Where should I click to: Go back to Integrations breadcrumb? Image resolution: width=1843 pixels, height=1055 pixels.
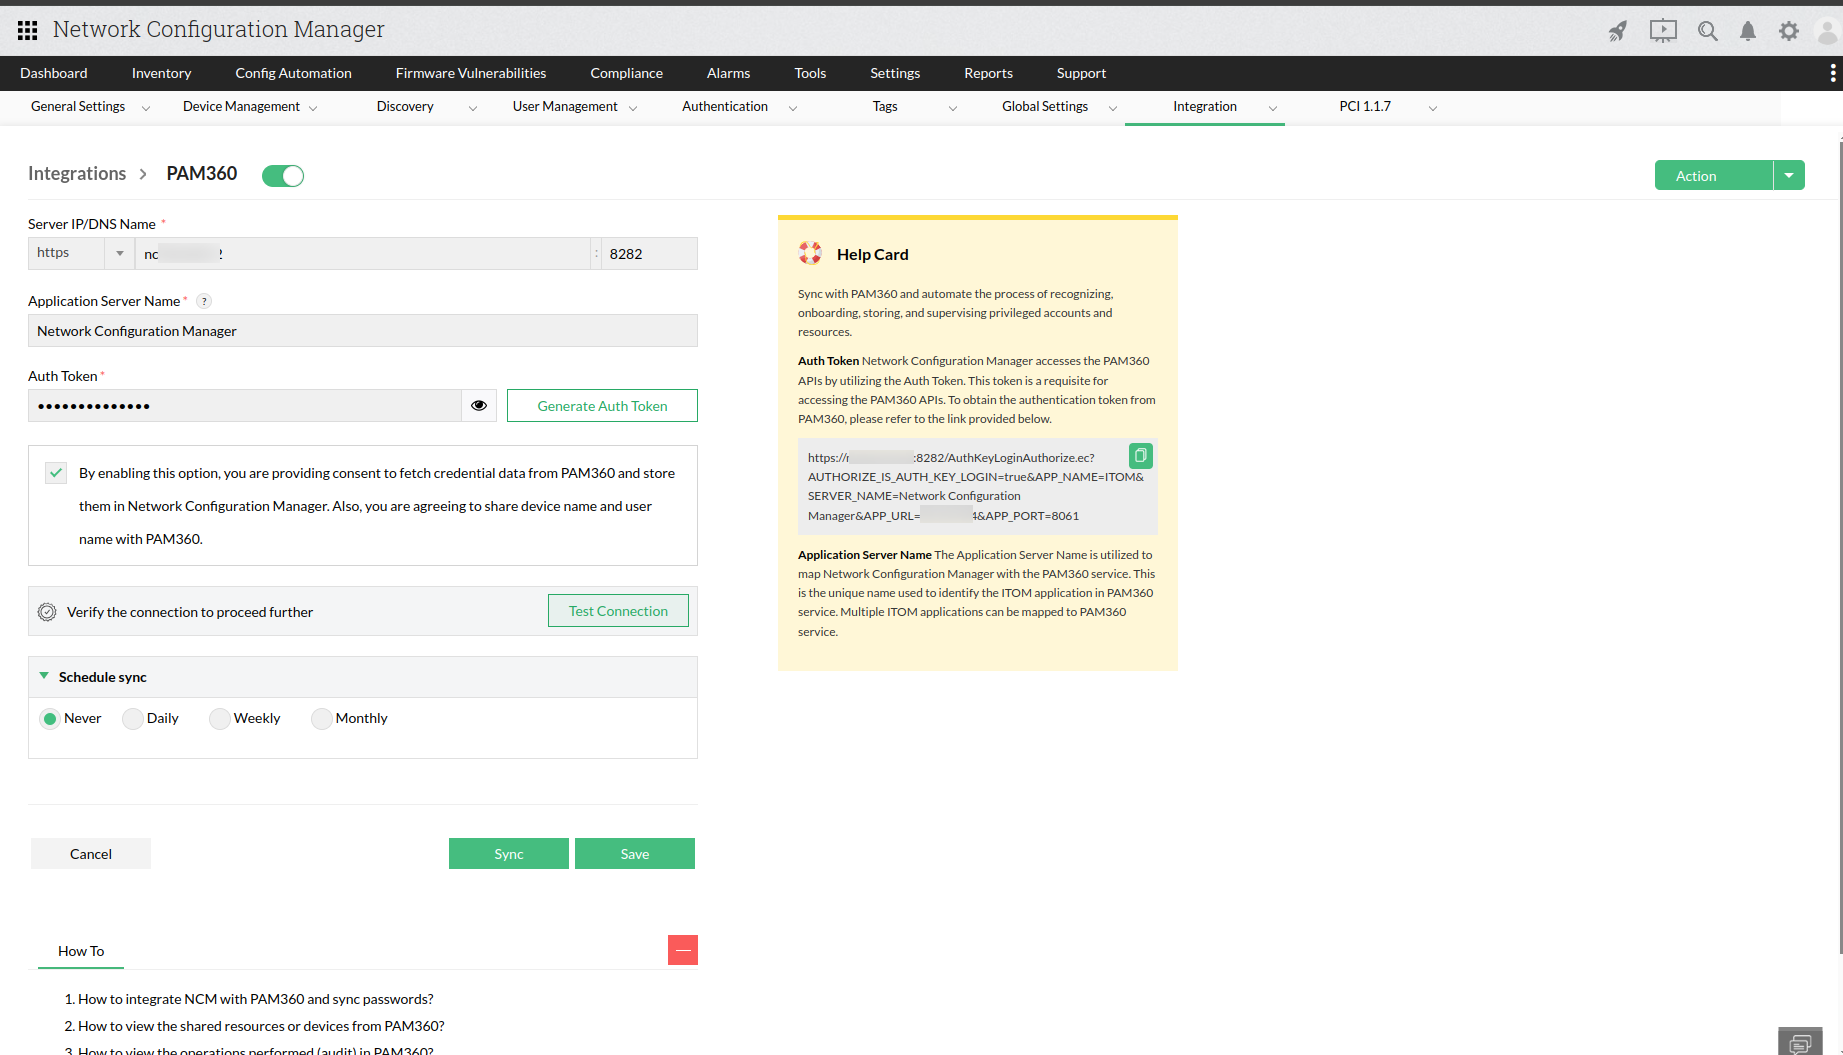77,174
